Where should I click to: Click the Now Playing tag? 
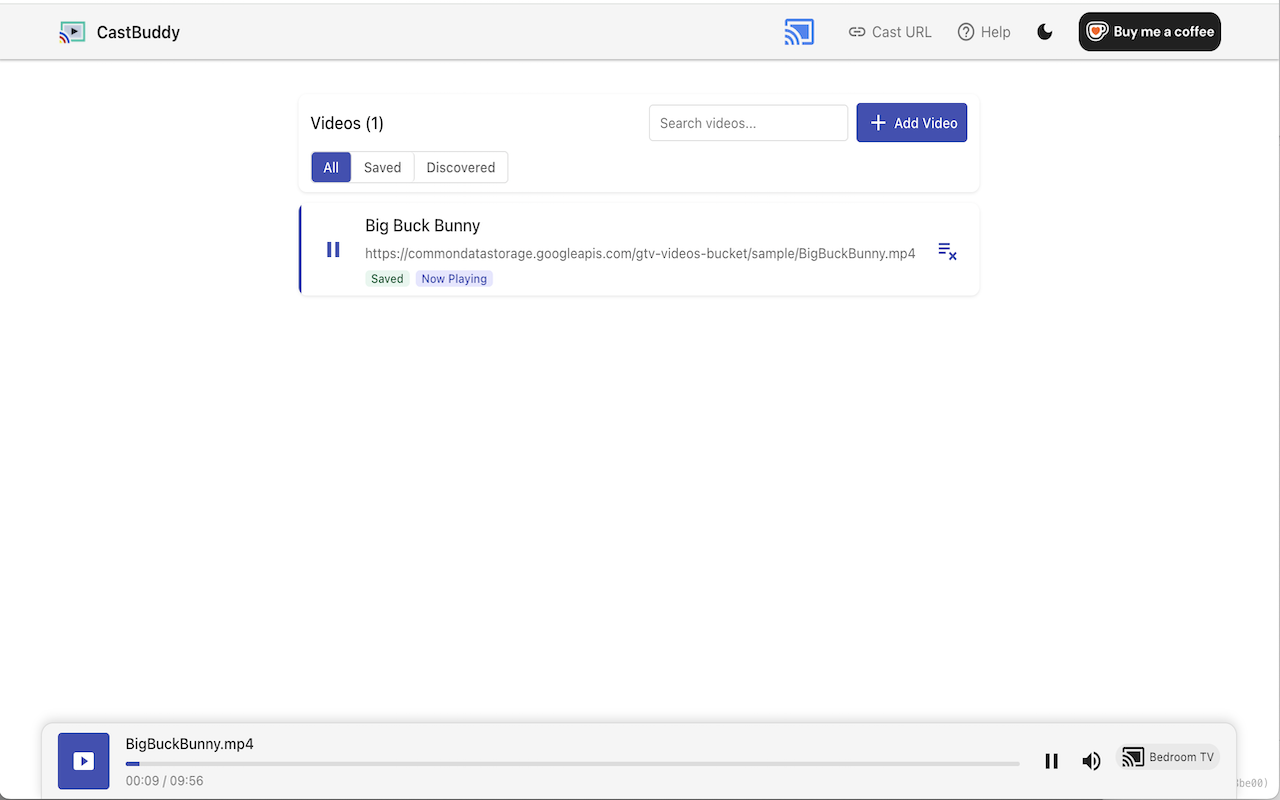(454, 279)
